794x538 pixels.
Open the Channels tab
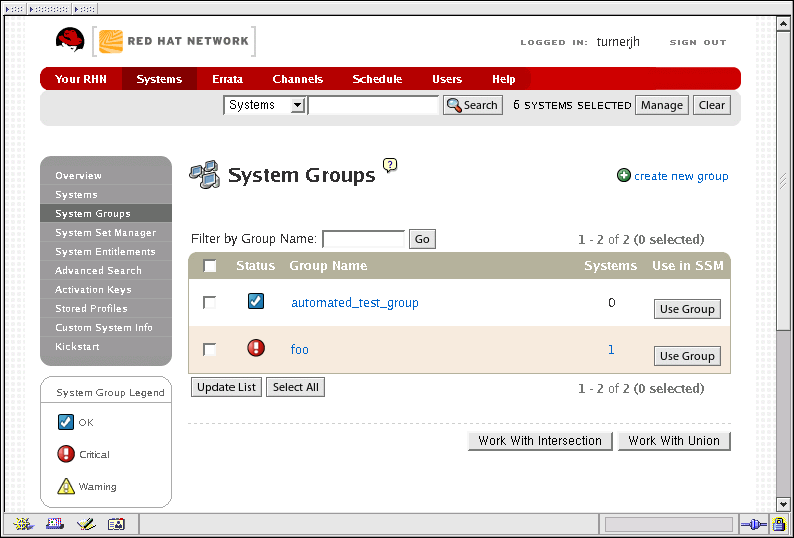tap(298, 79)
